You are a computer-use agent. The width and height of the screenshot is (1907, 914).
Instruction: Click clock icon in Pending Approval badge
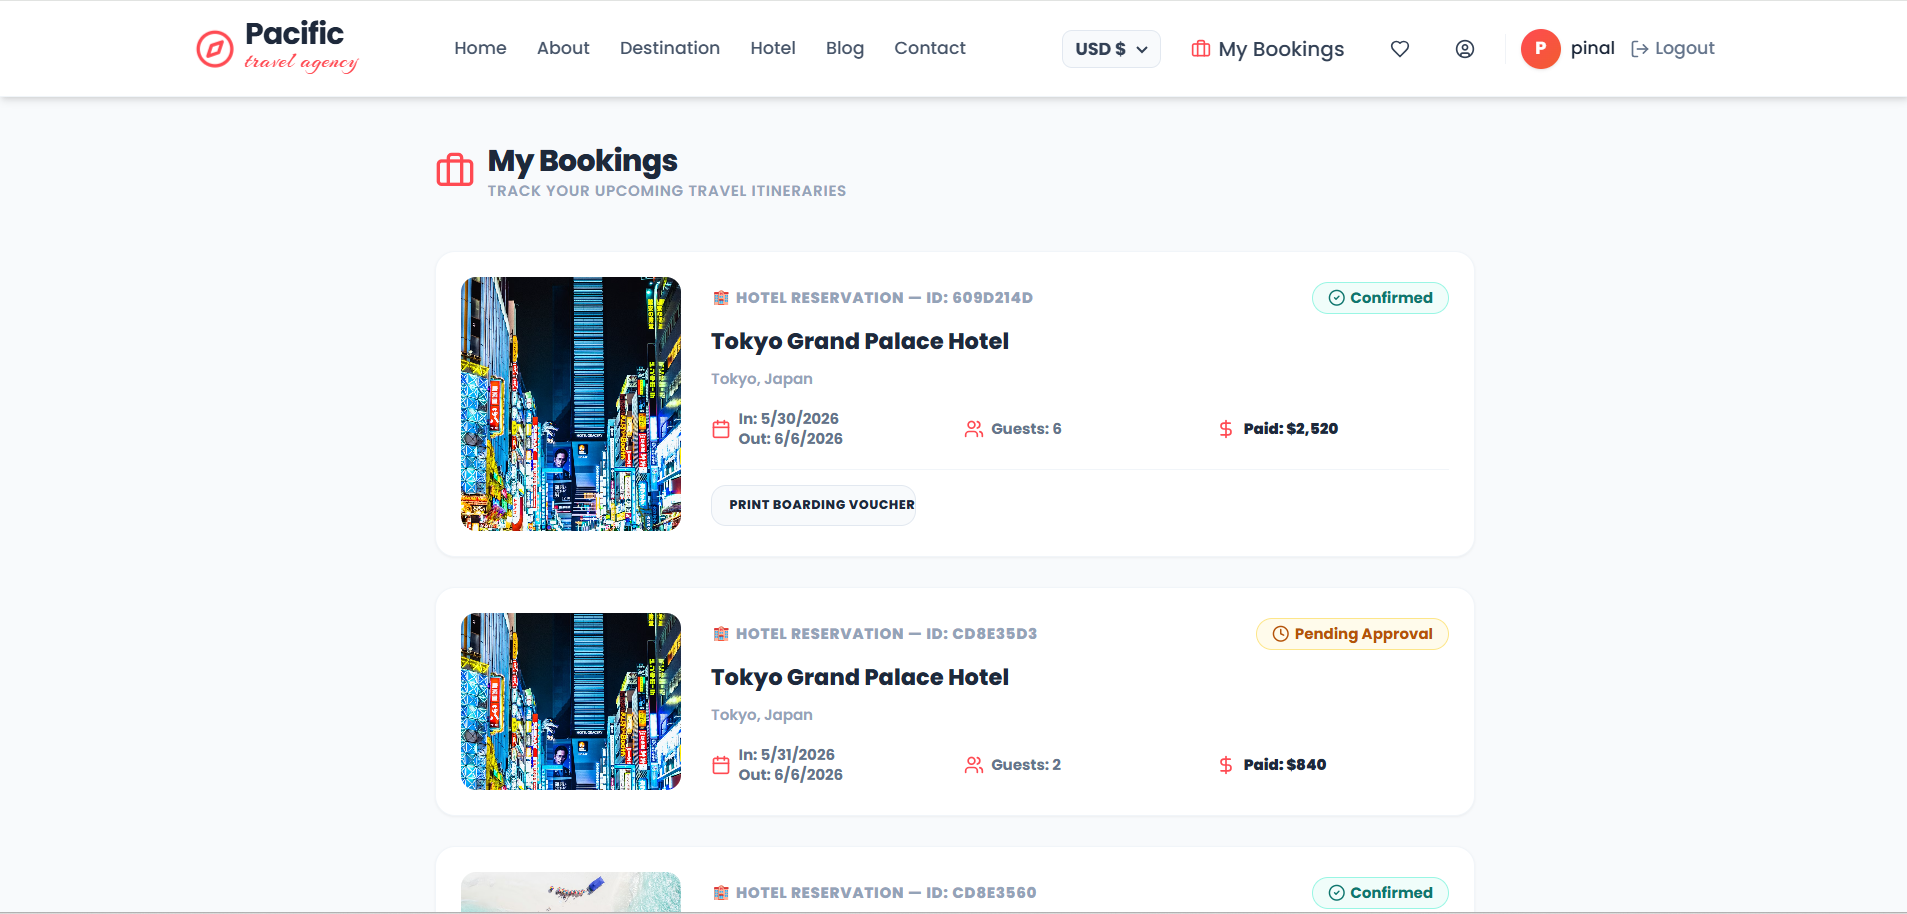click(1280, 634)
